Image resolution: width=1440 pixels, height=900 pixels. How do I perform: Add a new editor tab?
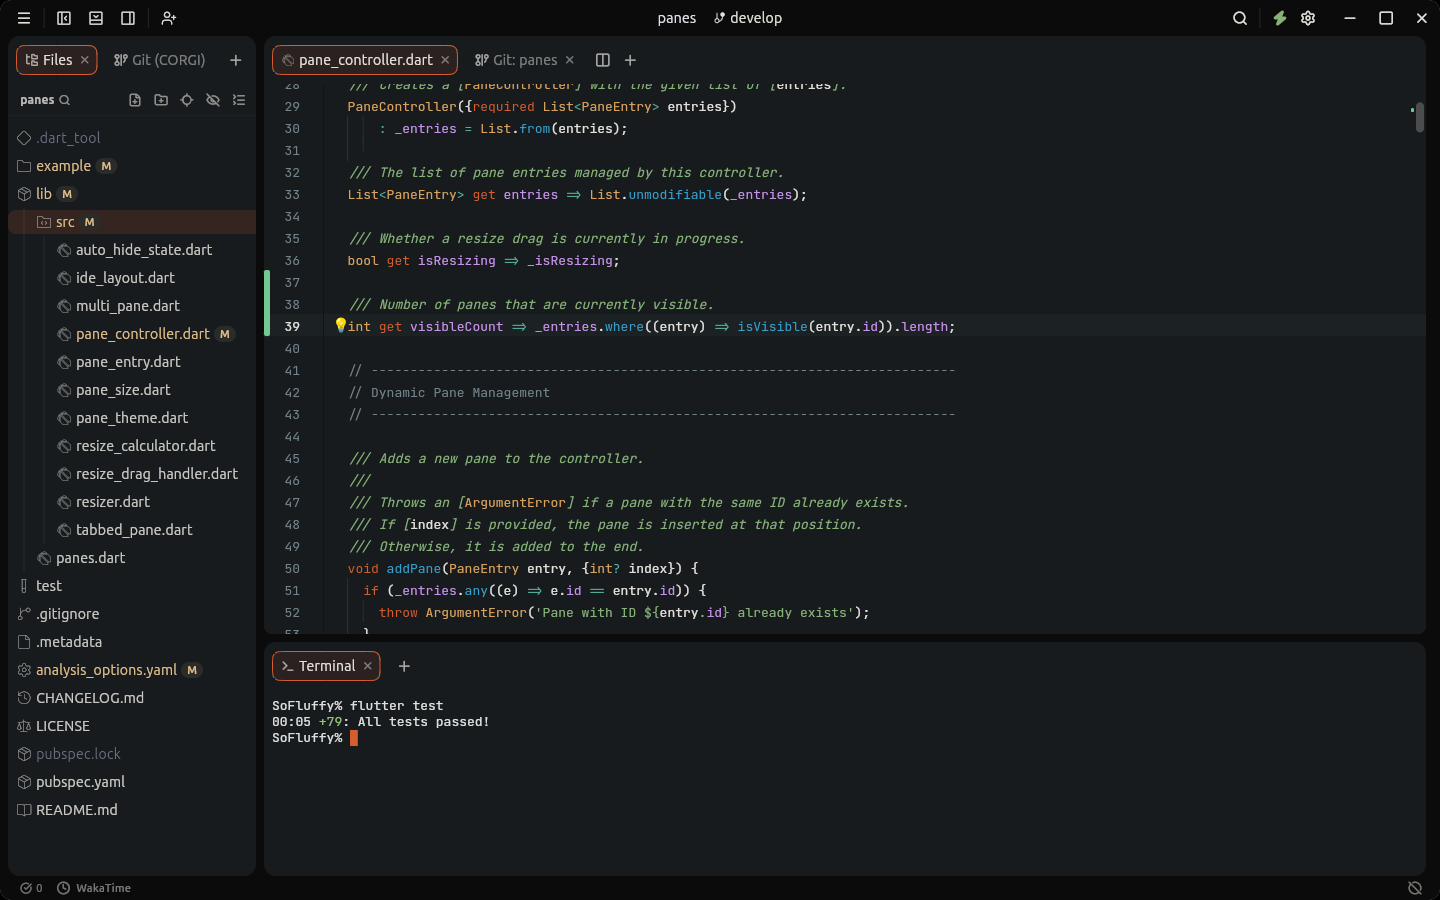click(x=630, y=60)
